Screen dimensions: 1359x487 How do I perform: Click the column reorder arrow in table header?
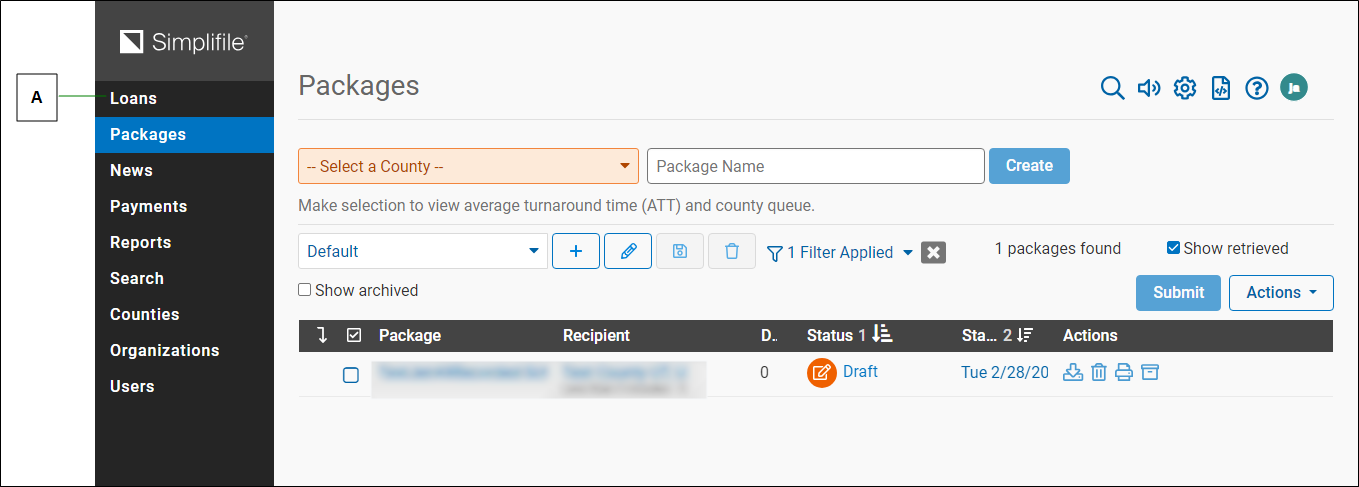pyautogui.click(x=322, y=335)
